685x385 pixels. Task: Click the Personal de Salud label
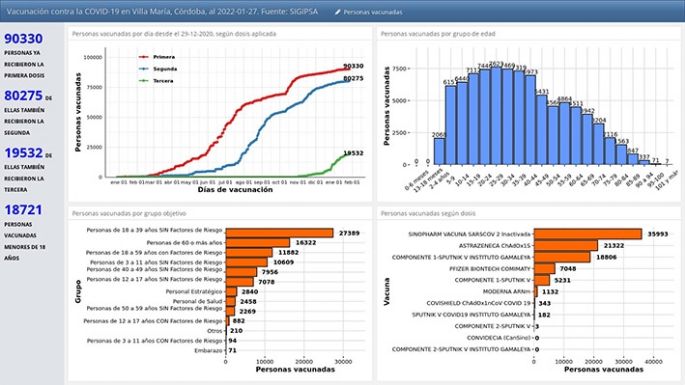tap(198, 302)
